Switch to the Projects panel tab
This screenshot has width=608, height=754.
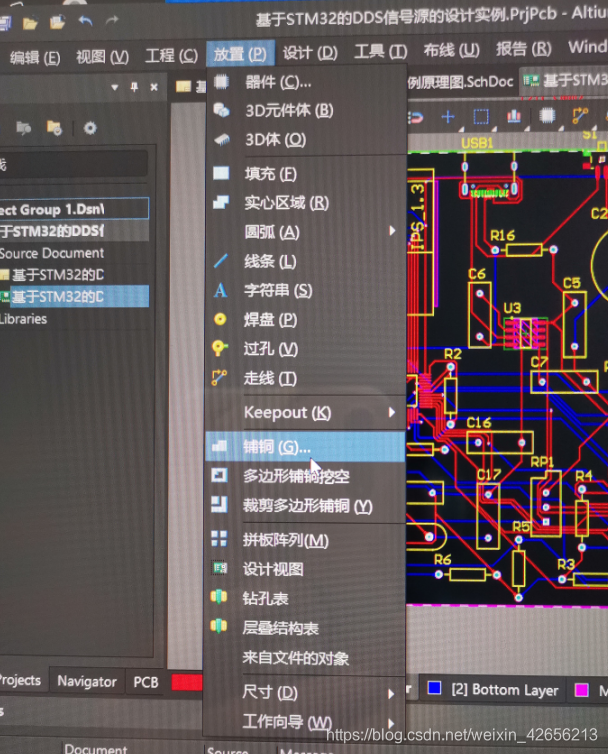[x=21, y=680]
